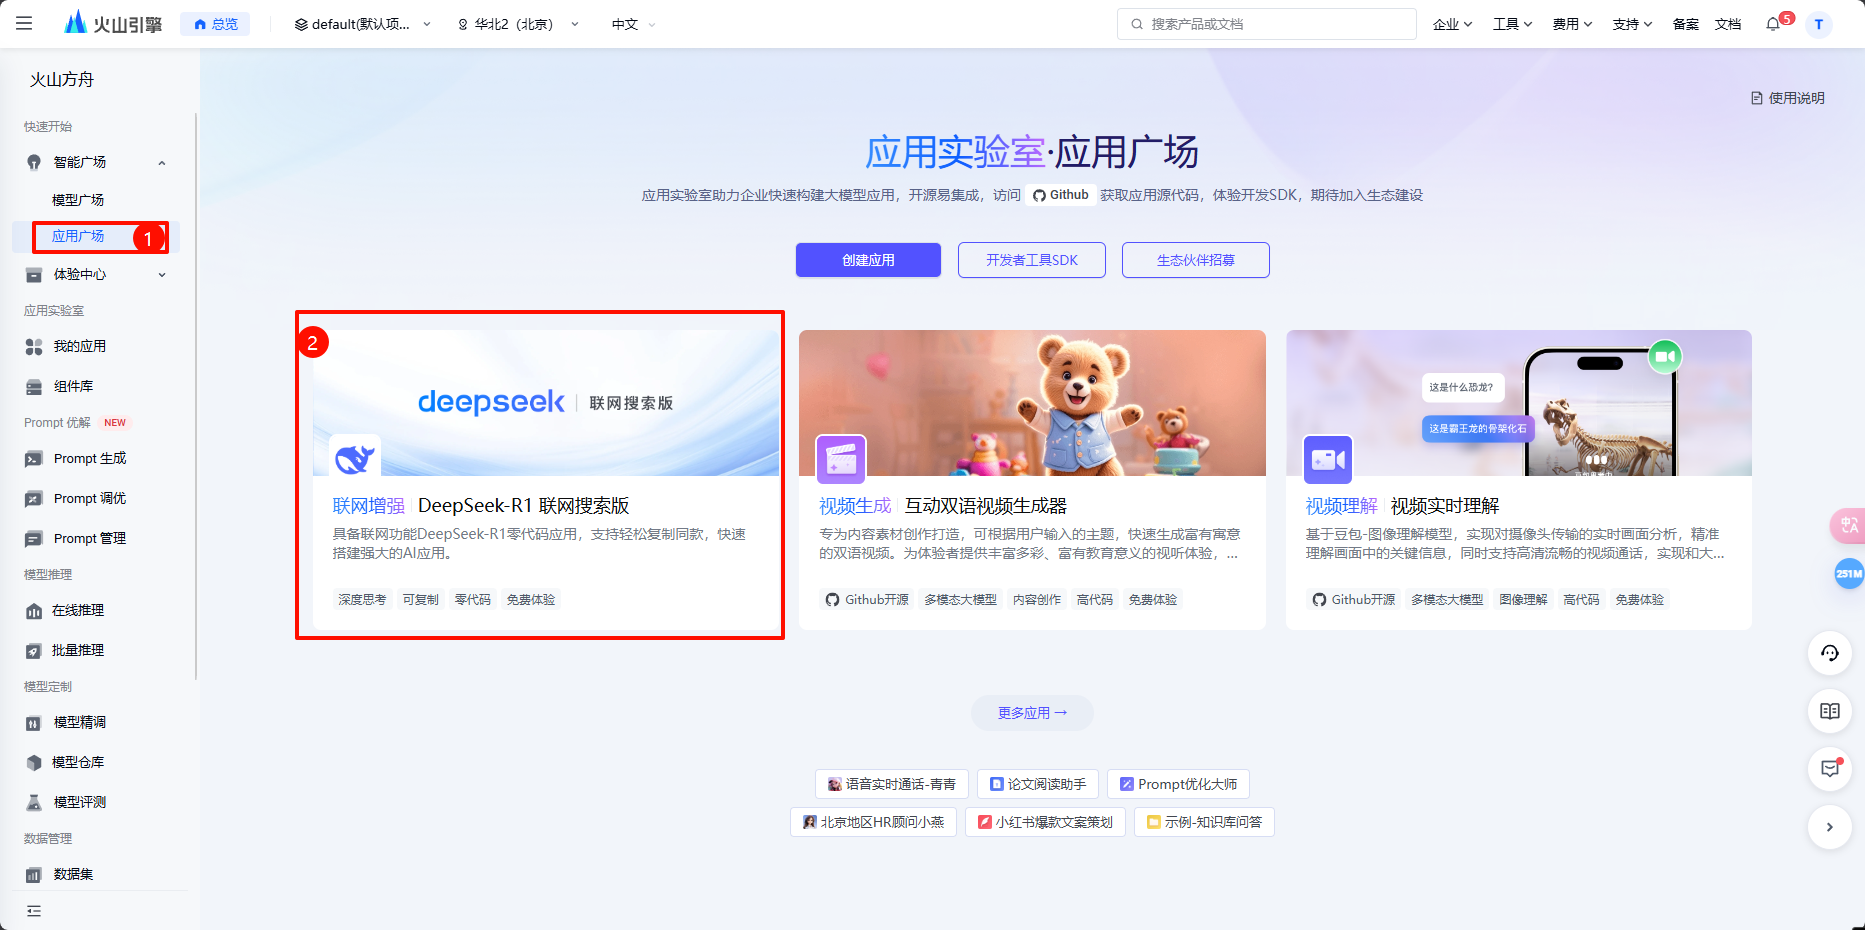Click the 在线推理 sidebar icon
Image resolution: width=1865 pixels, height=930 pixels.
pos(34,611)
